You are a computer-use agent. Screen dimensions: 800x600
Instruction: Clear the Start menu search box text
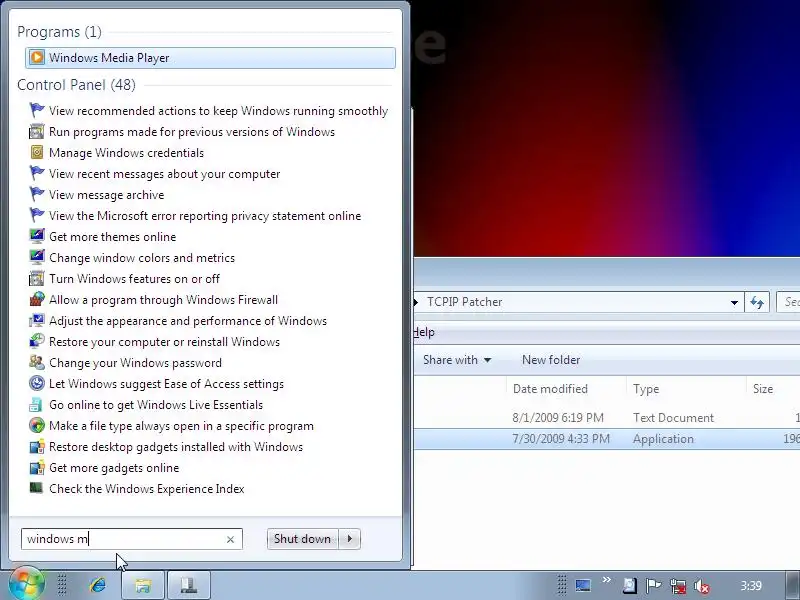[230, 539]
